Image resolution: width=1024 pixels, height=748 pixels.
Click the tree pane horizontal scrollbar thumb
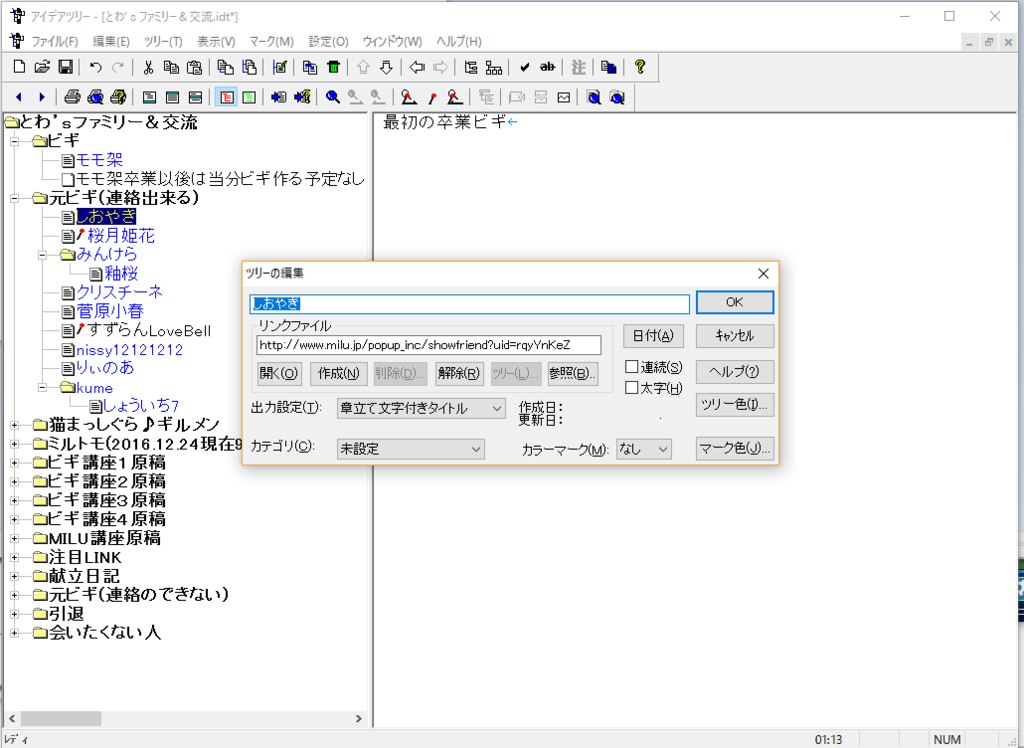[x=61, y=718]
